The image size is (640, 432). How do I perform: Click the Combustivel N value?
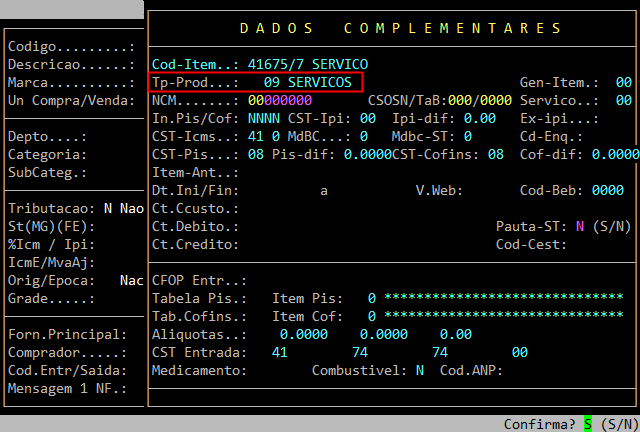(420, 370)
